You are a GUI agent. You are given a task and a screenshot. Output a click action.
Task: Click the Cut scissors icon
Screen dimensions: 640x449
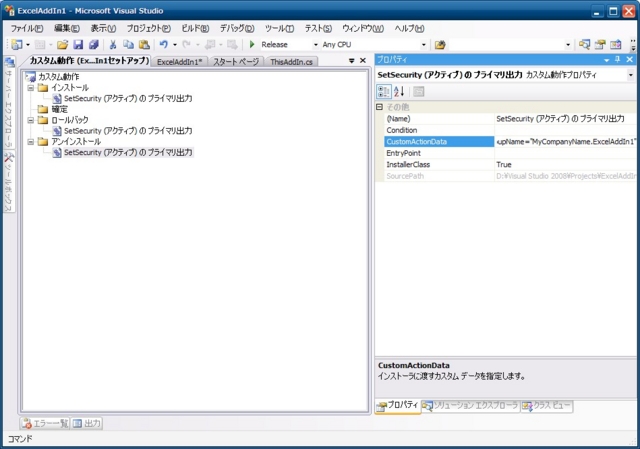(x=113, y=44)
